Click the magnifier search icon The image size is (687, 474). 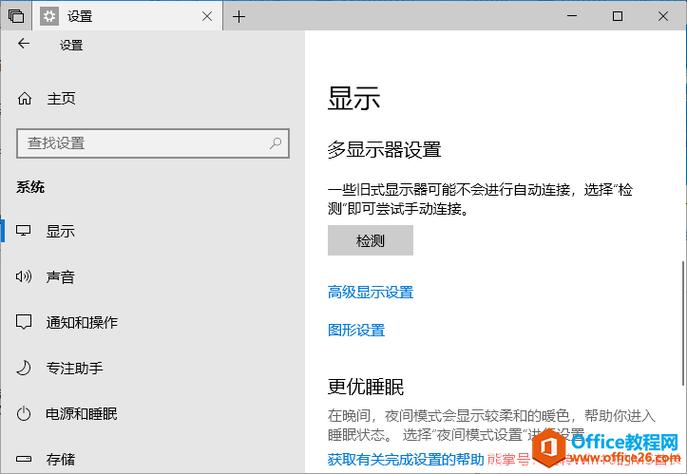[275, 143]
